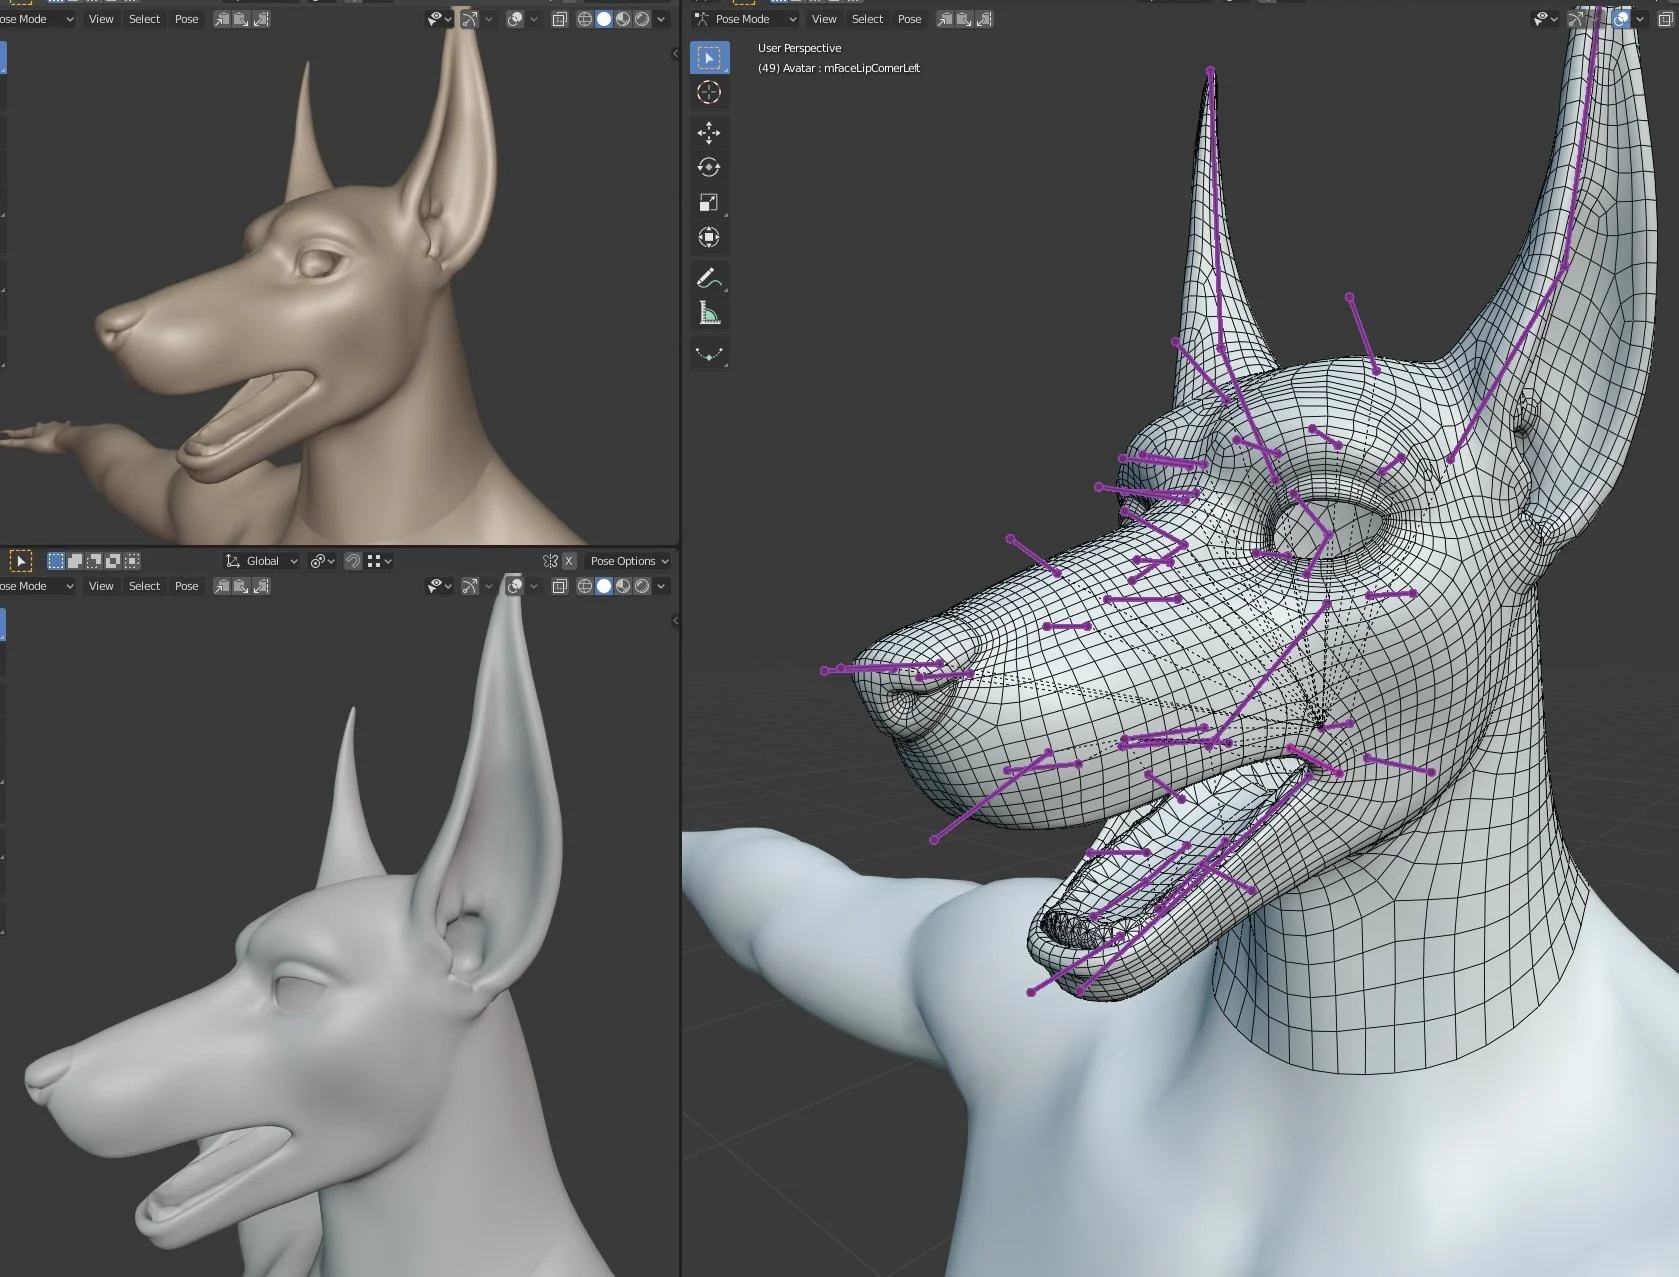The width and height of the screenshot is (1679, 1277).
Task: Toggle snapping magnet in bottom-left tool settings
Action: coord(353,561)
